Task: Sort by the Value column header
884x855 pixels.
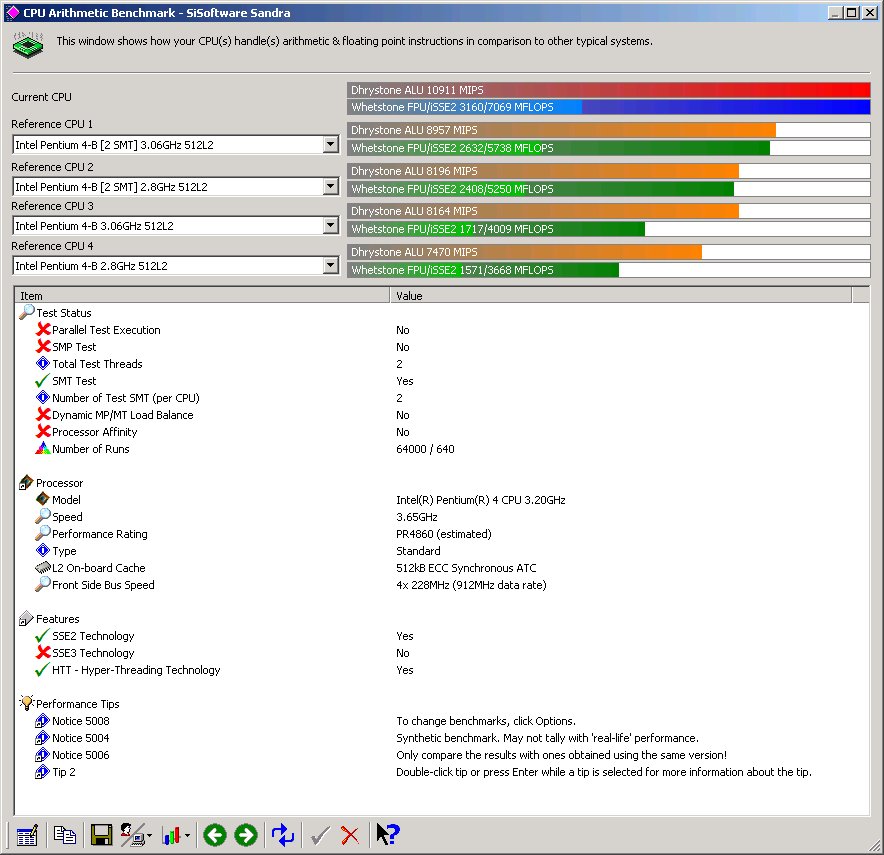Action: click(621, 295)
